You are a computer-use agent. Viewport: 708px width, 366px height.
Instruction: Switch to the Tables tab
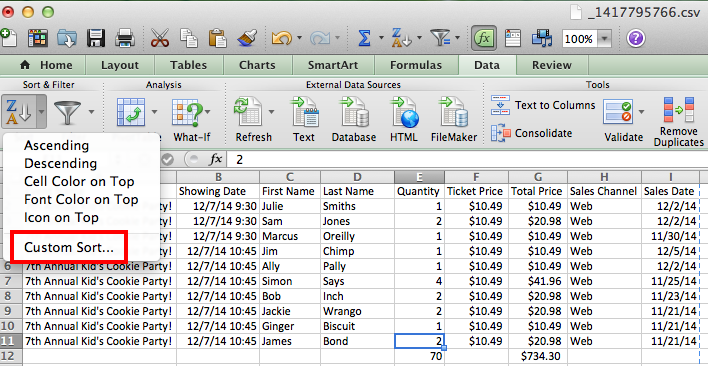(x=188, y=65)
